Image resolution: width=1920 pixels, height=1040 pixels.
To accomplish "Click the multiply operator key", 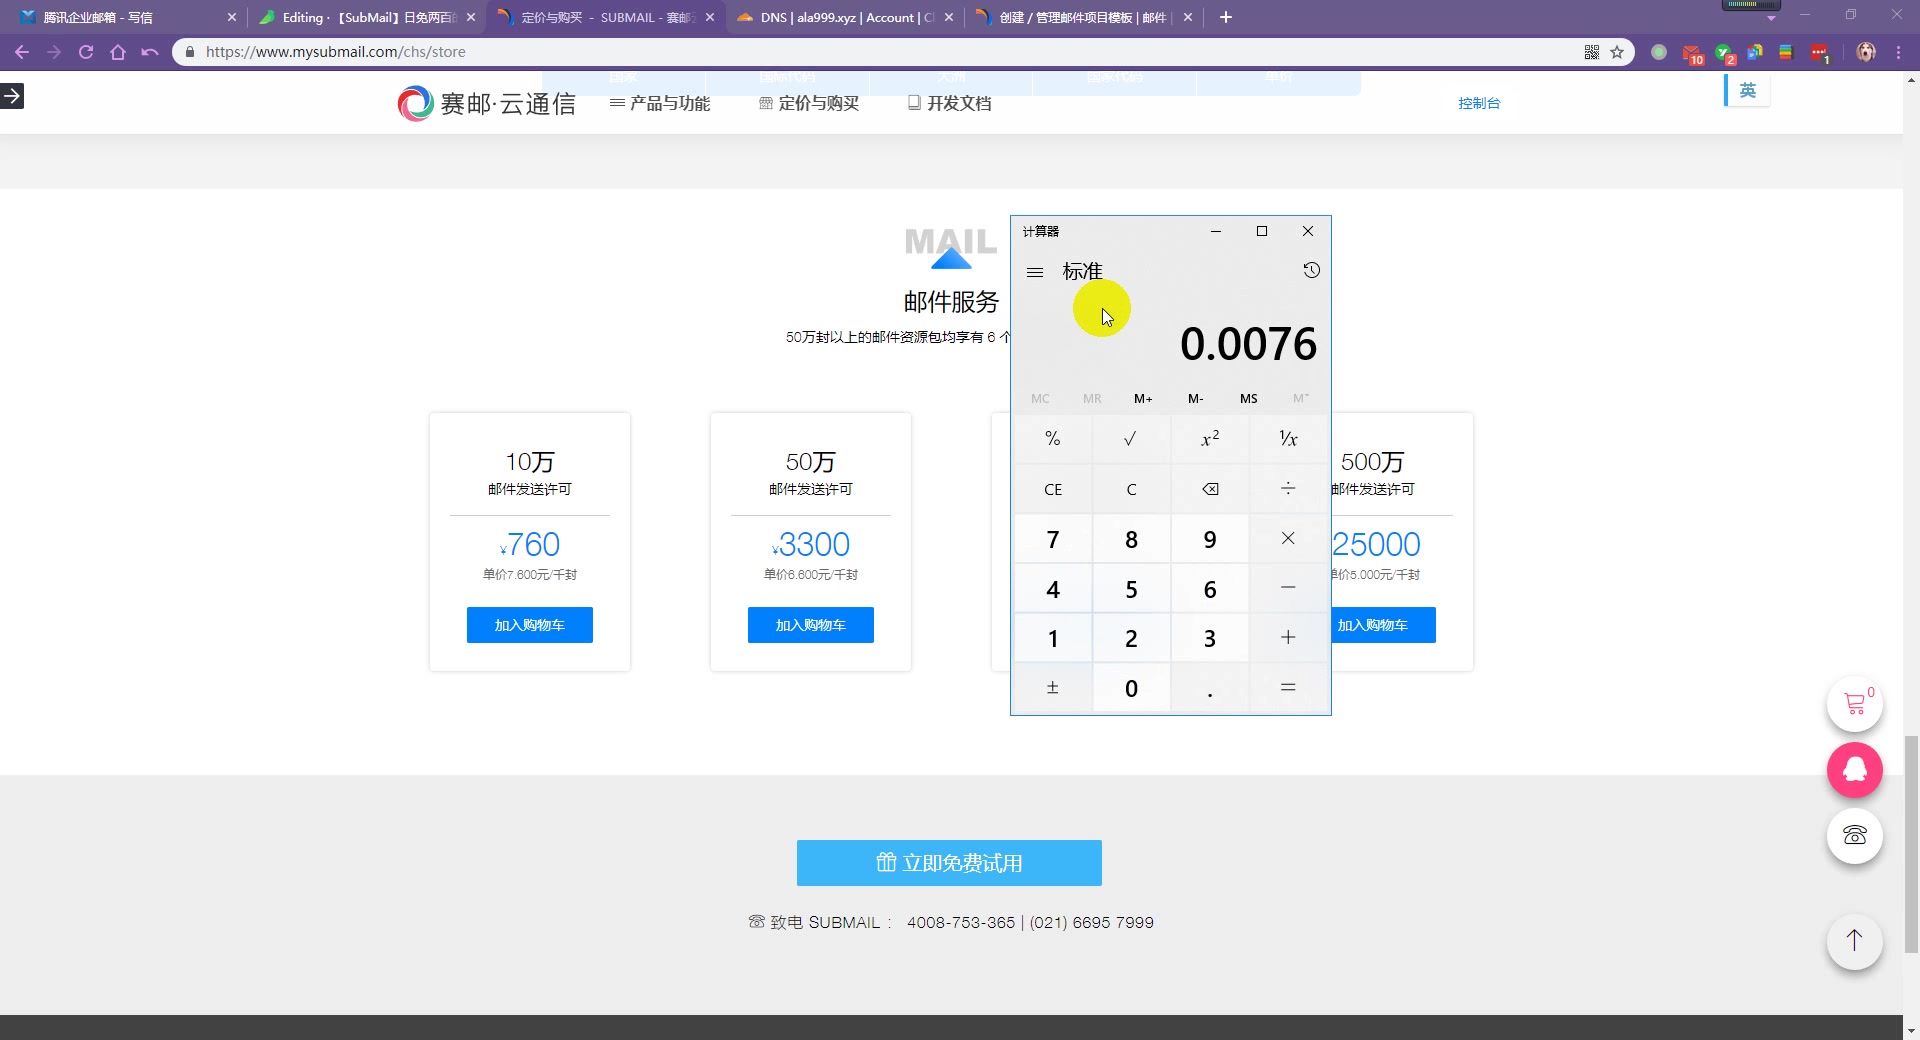I will pyautogui.click(x=1288, y=539).
